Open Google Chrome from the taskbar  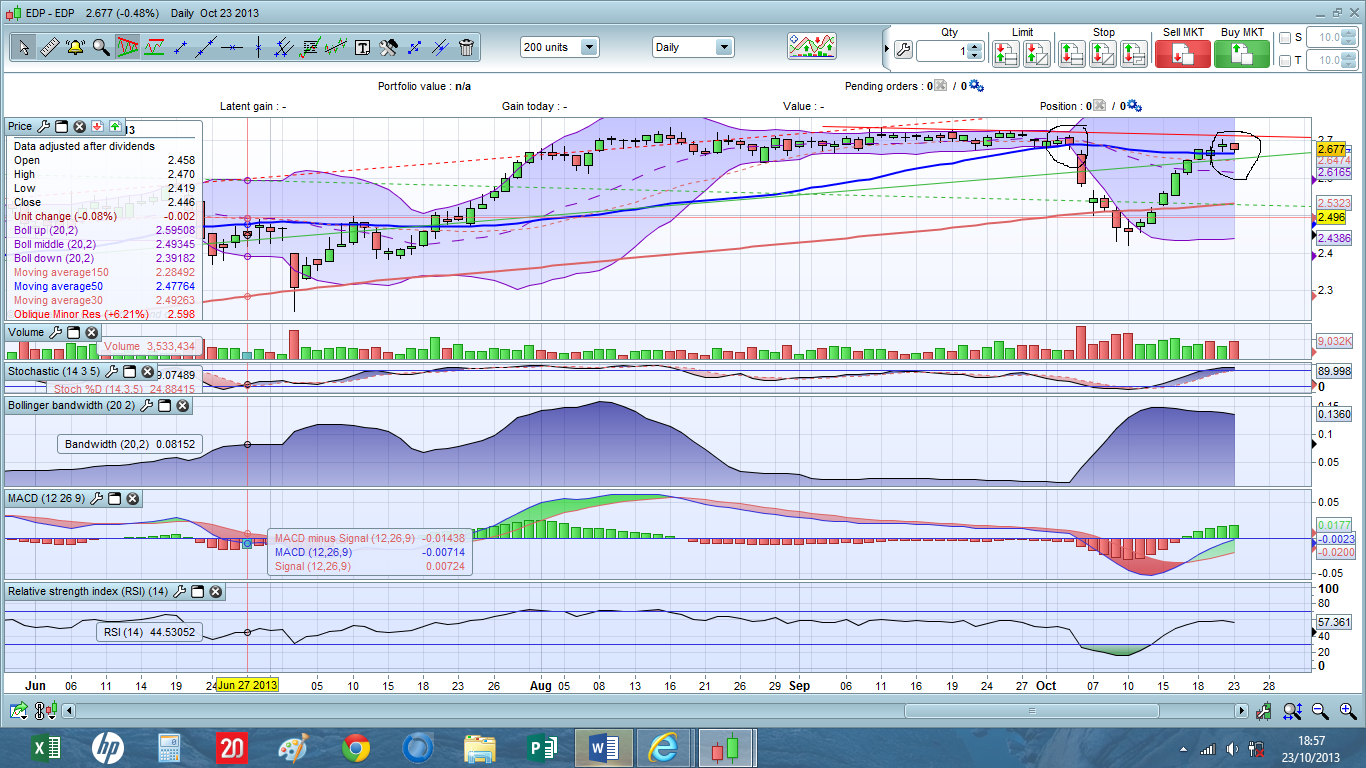point(356,747)
